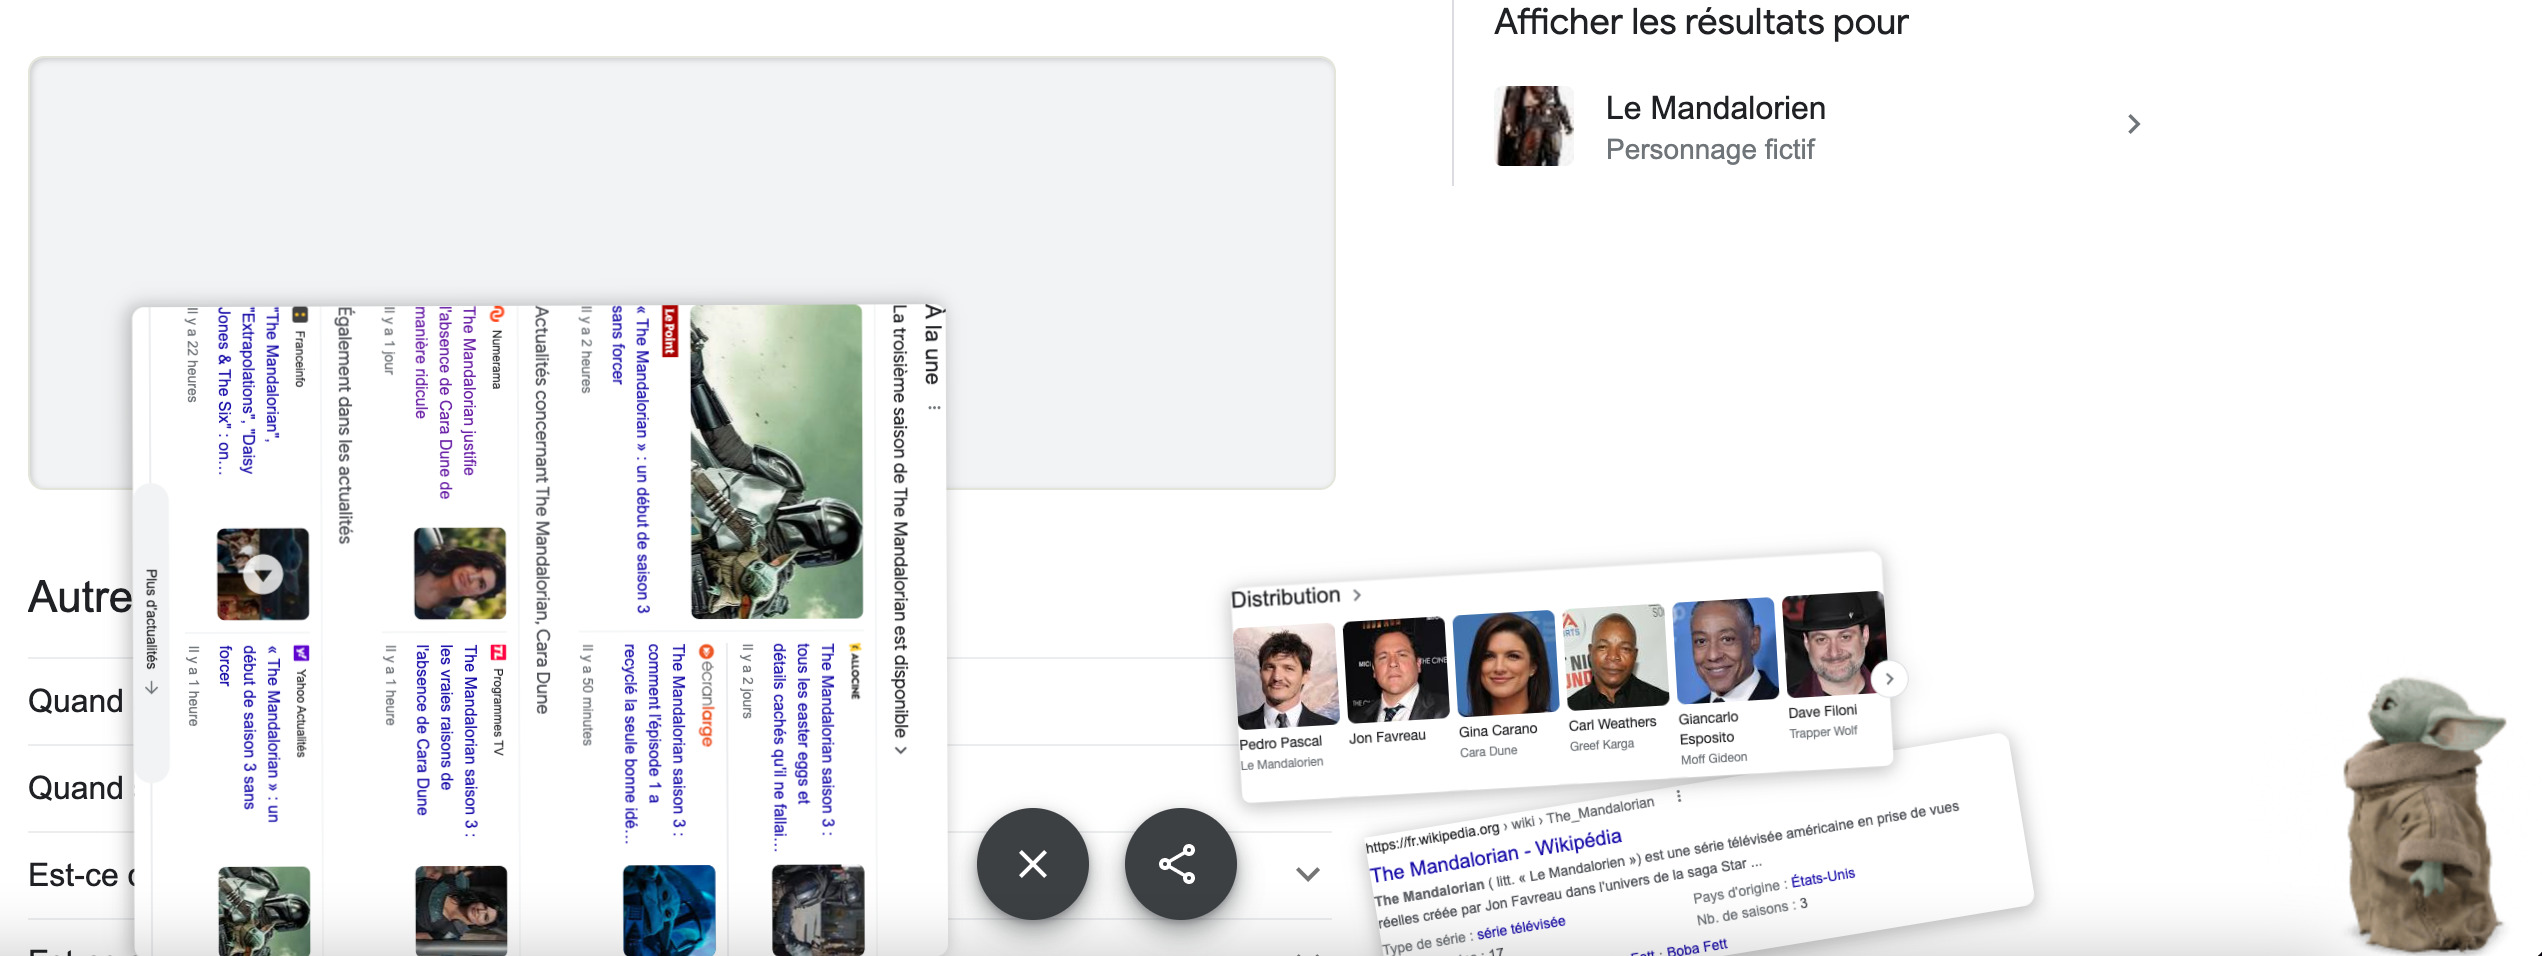Click the Numerama source icon
This screenshot has width=2542, height=956.
tap(497, 313)
